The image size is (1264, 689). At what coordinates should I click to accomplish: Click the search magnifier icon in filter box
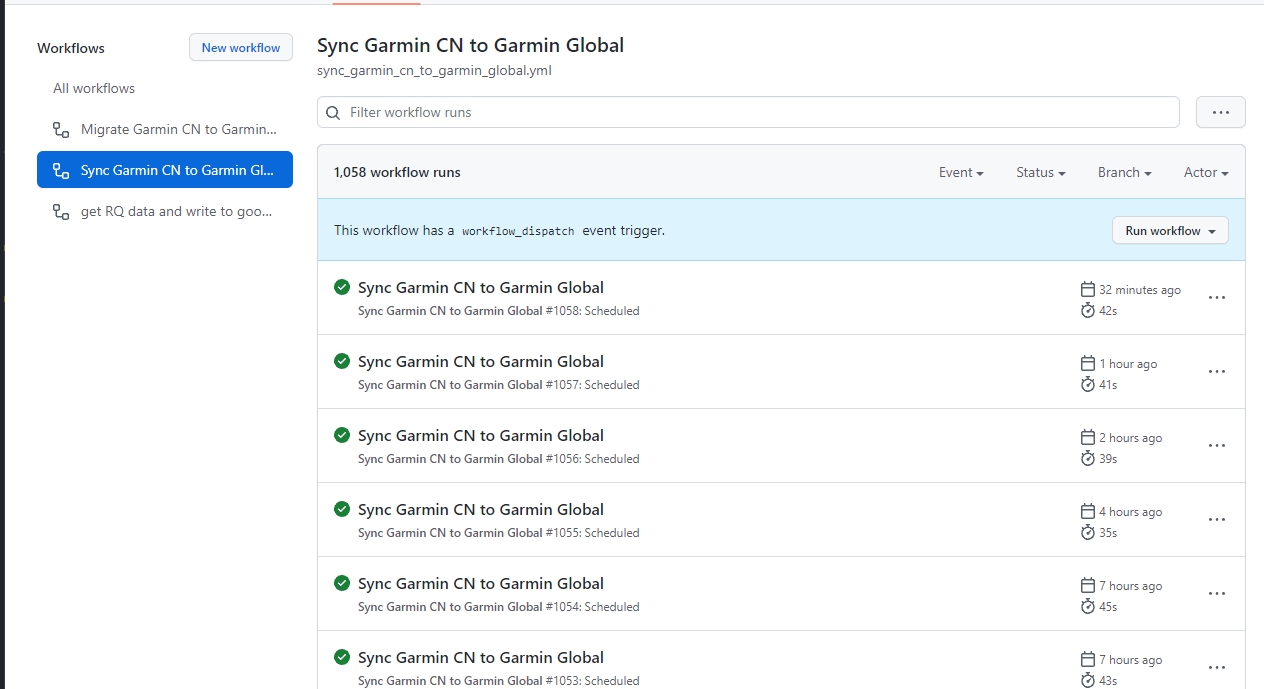pos(333,112)
